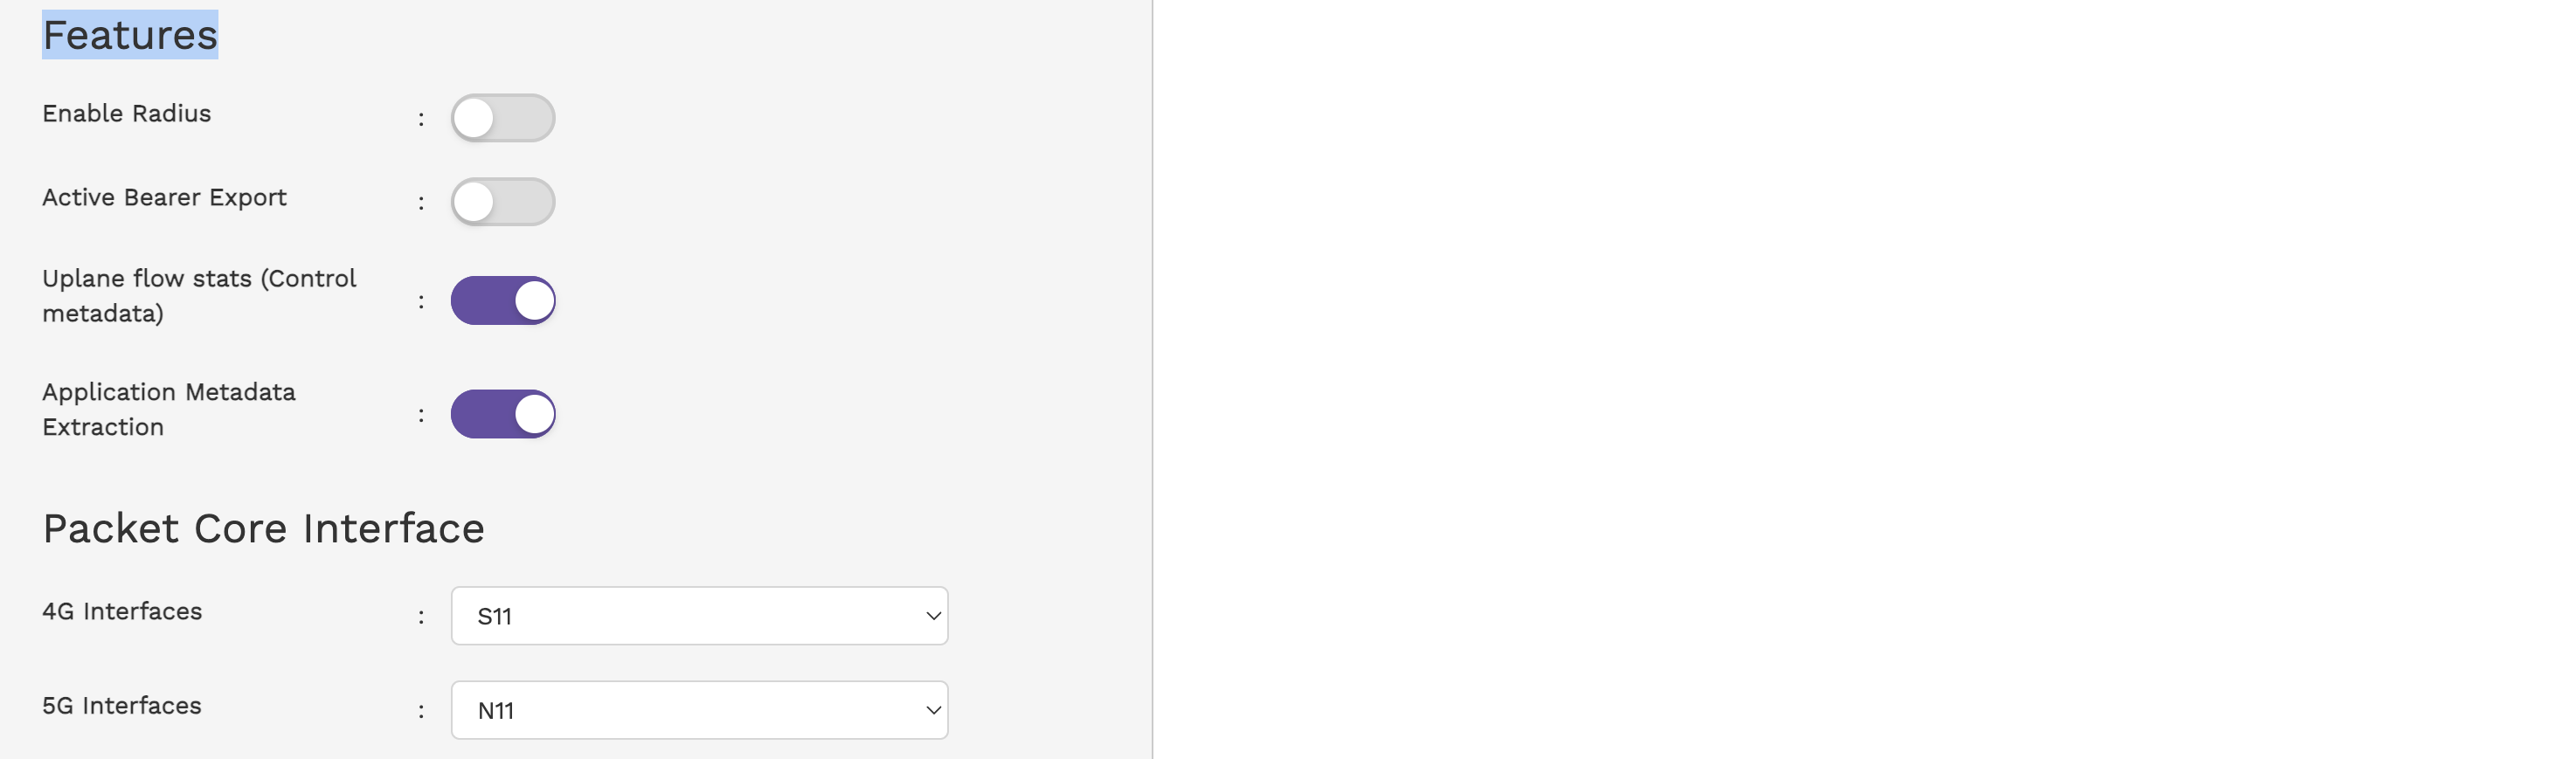Click the Enable Radius label
This screenshot has width=2576, height=759.
(x=127, y=114)
